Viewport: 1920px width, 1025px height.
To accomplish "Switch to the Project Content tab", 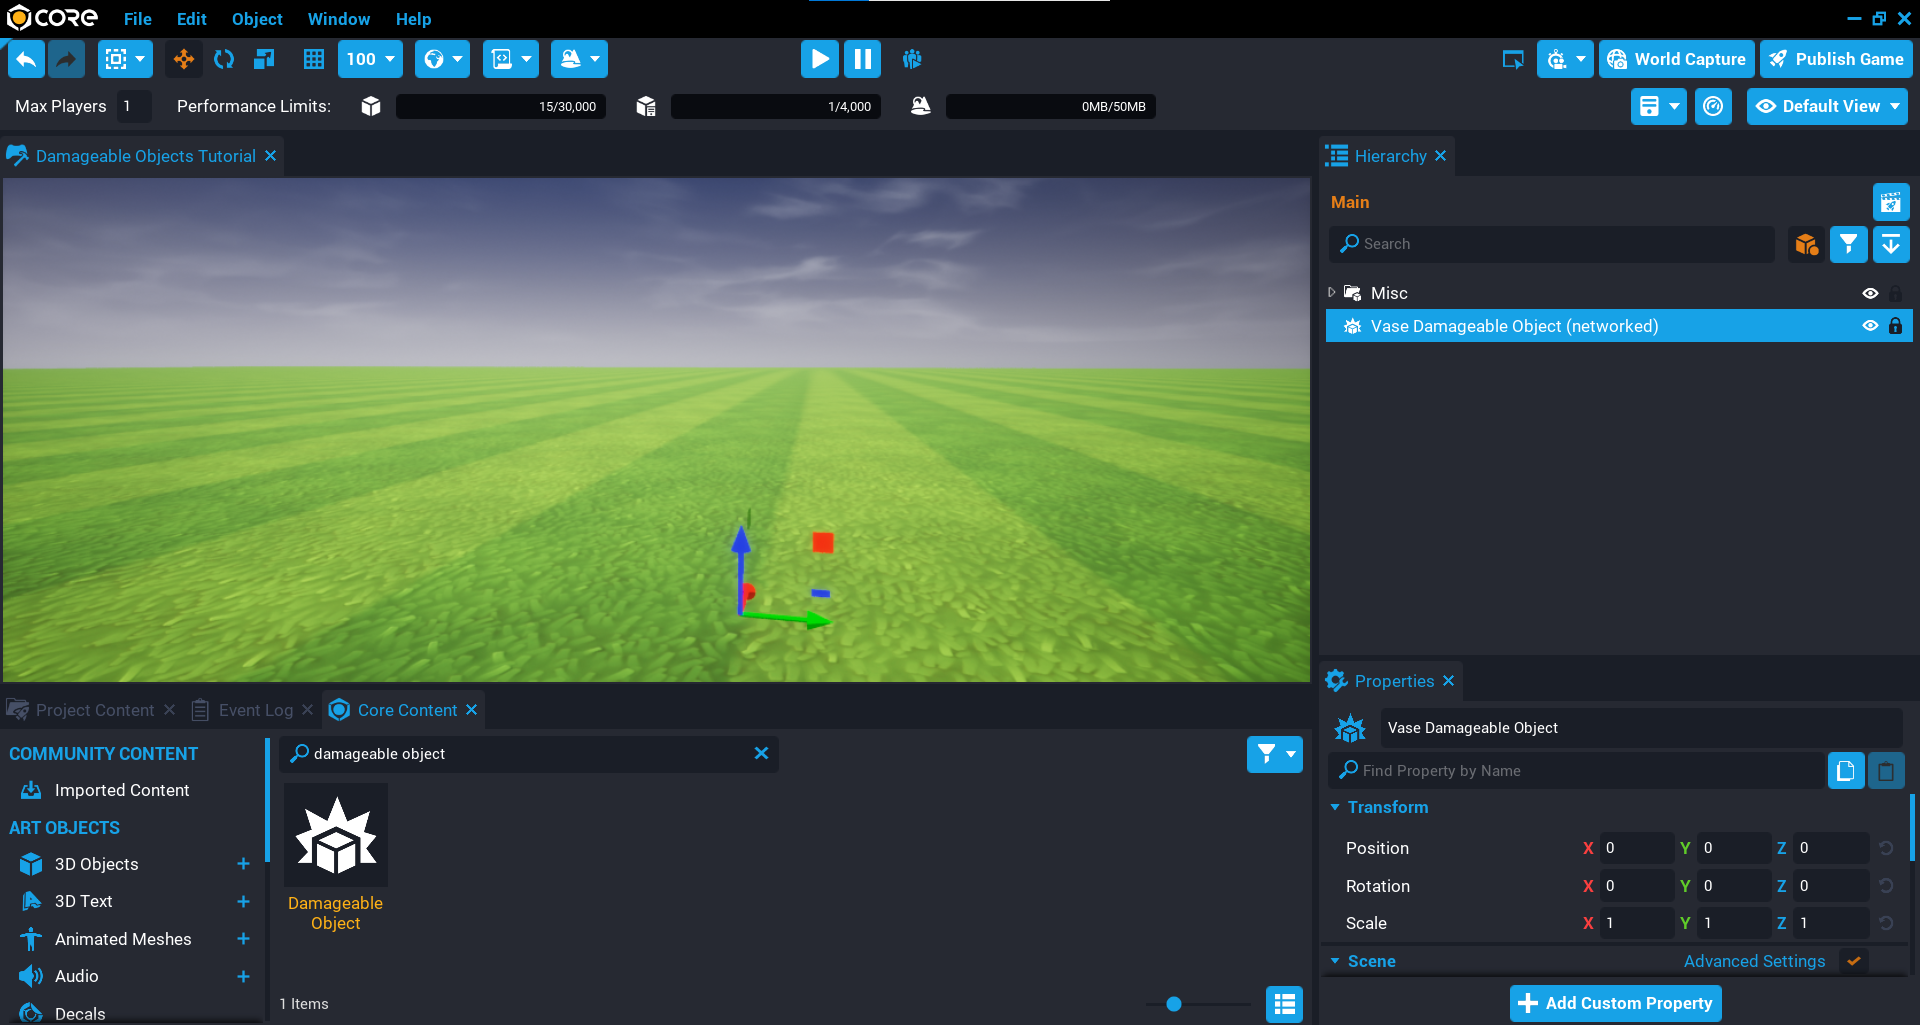I will tap(94, 710).
